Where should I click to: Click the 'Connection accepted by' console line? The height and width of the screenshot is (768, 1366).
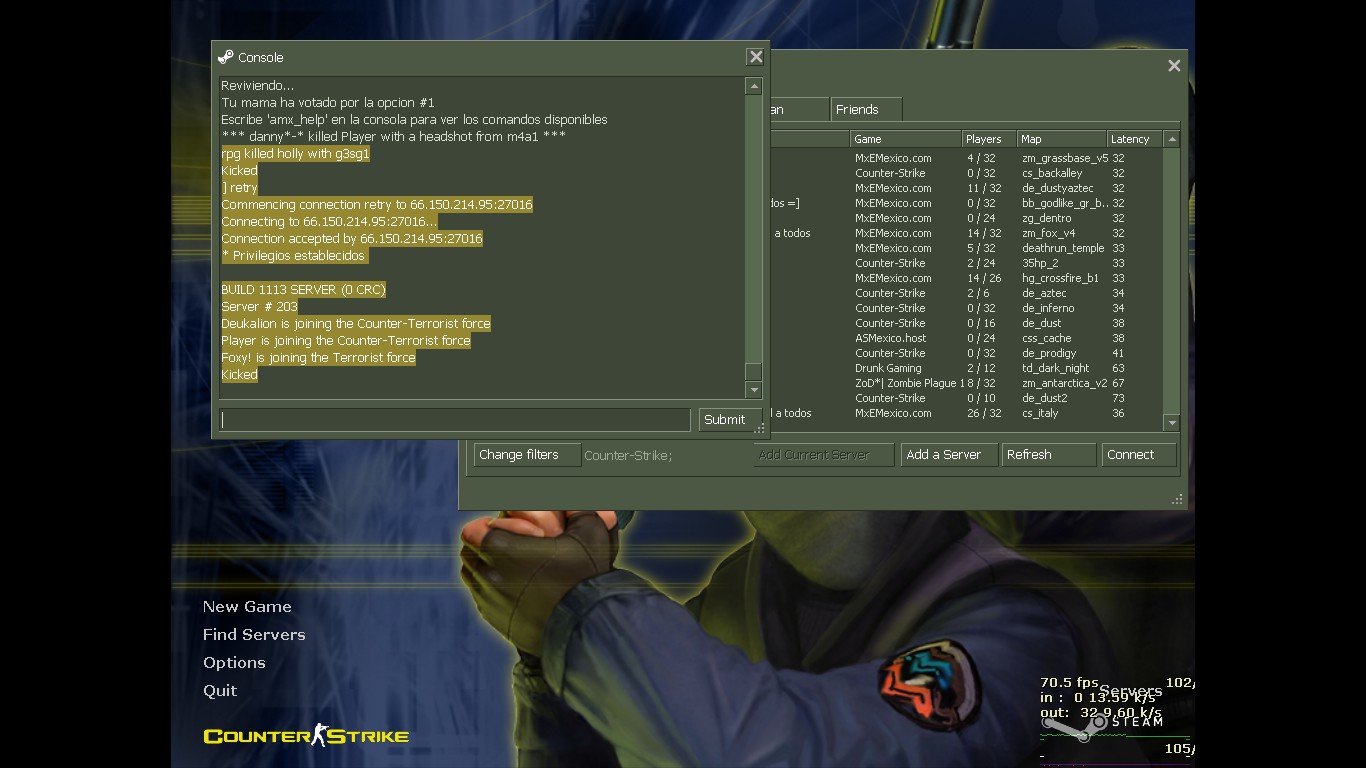pyautogui.click(x=352, y=239)
